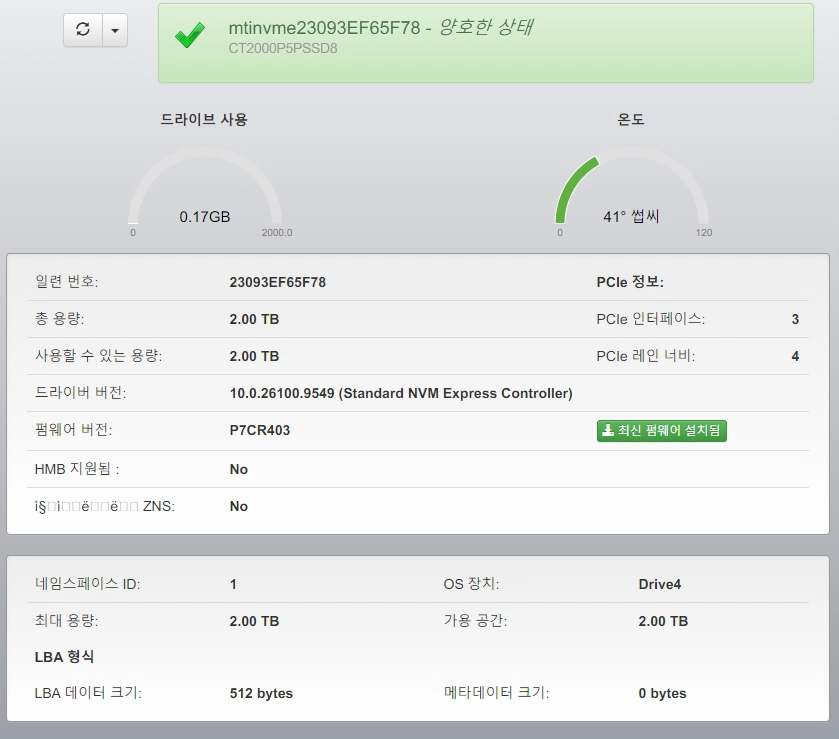The height and width of the screenshot is (739, 839).
Task: Select serial number value 23093EF65F78
Action: 278,282
